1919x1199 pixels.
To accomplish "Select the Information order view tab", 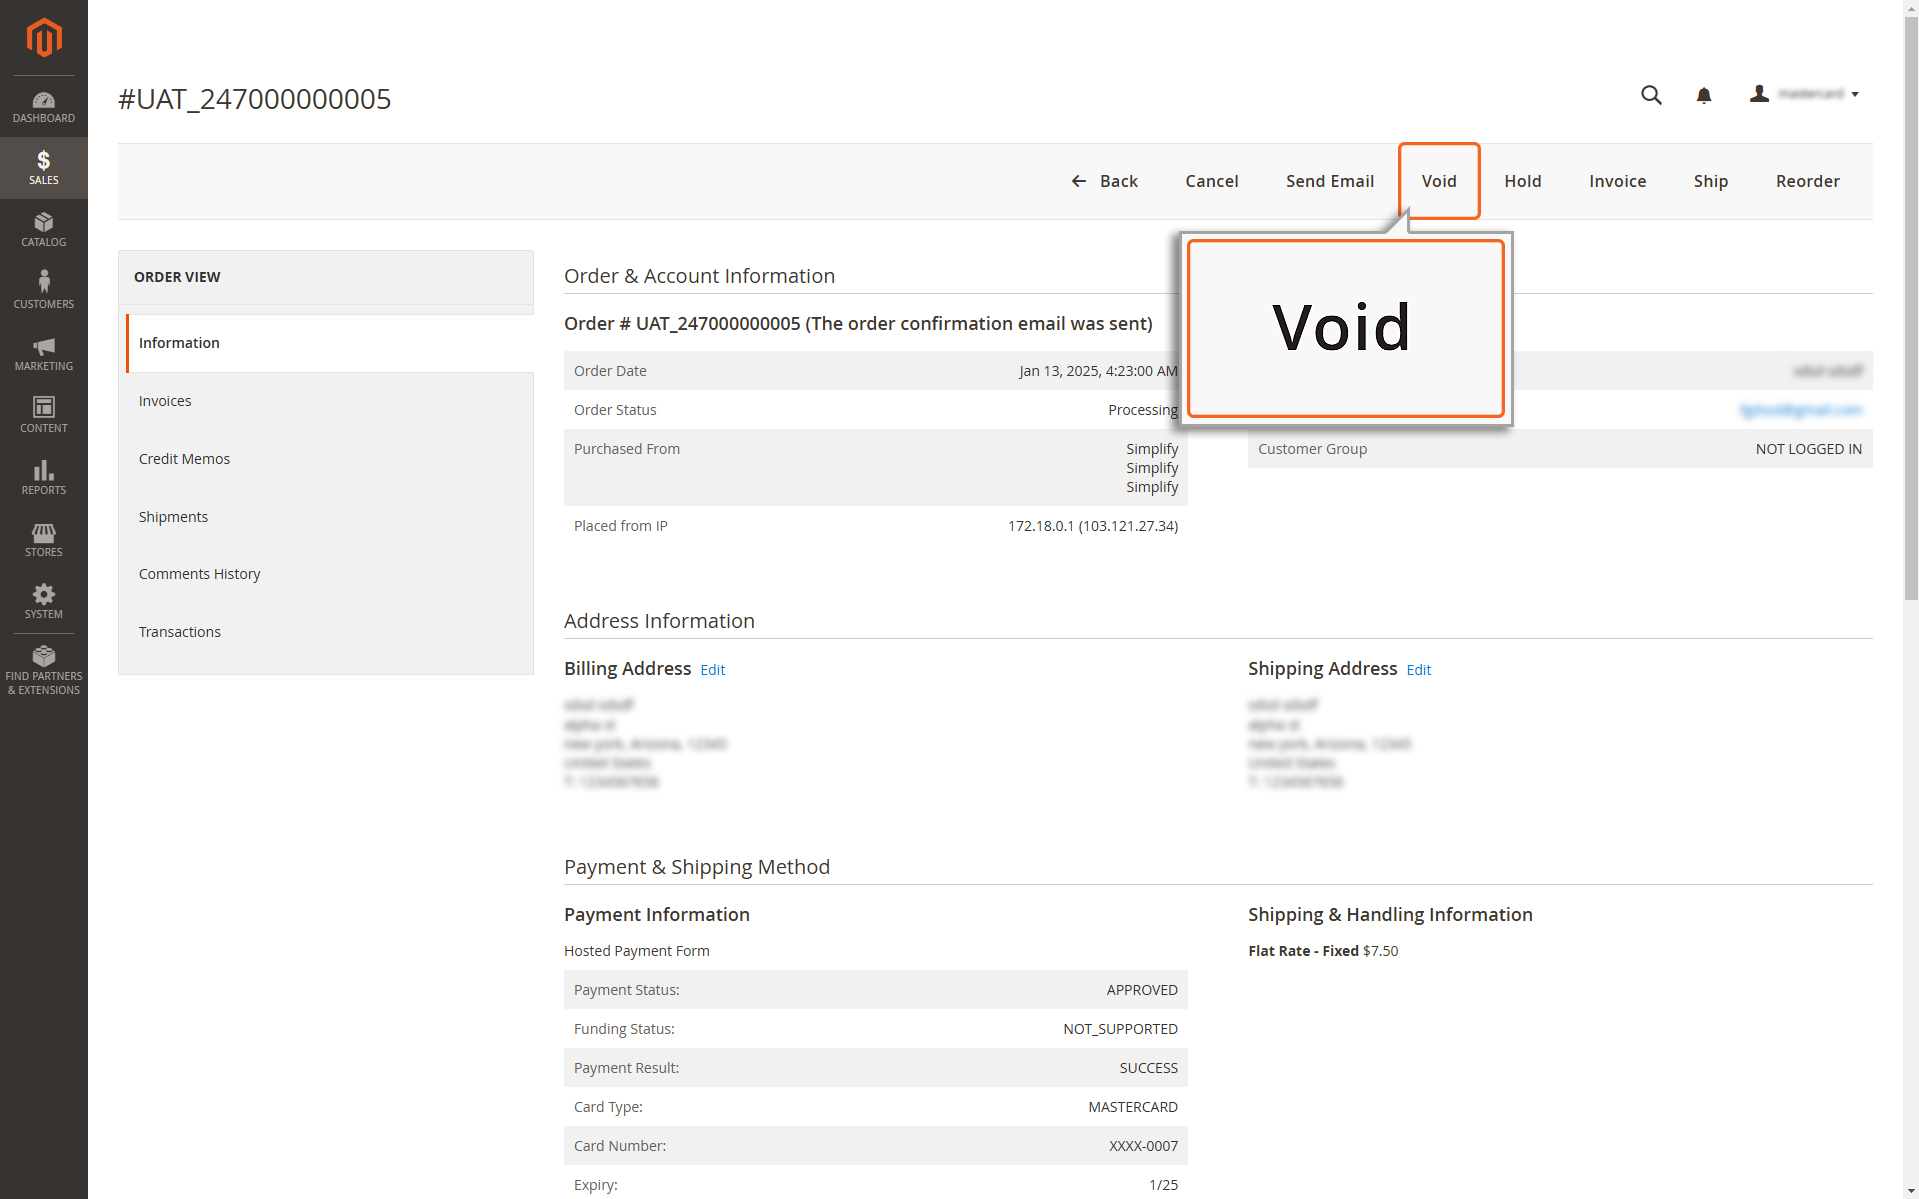I will tap(330, 343).
